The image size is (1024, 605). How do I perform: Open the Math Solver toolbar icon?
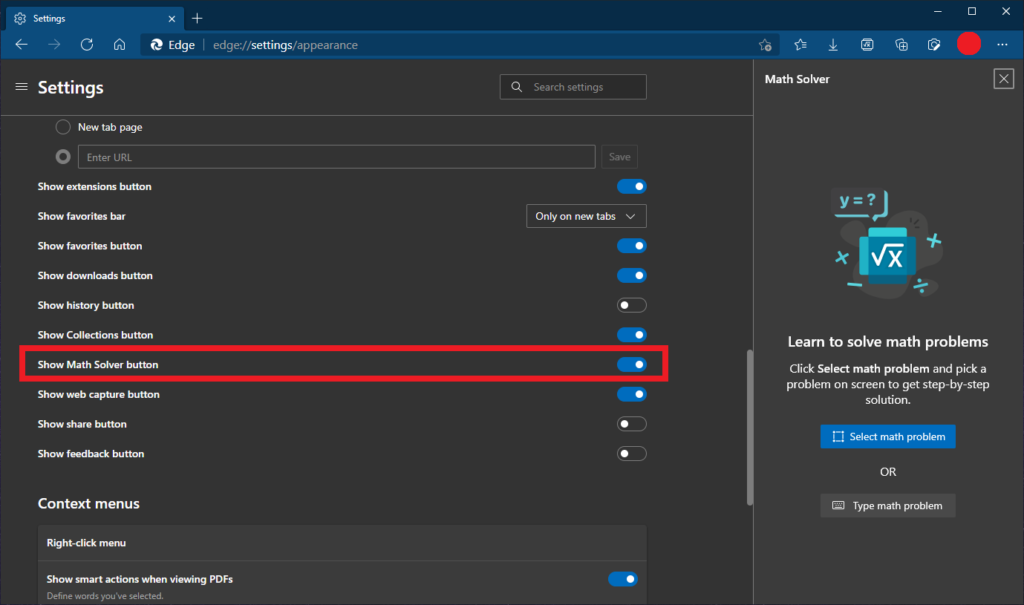(x=867, y=44)
